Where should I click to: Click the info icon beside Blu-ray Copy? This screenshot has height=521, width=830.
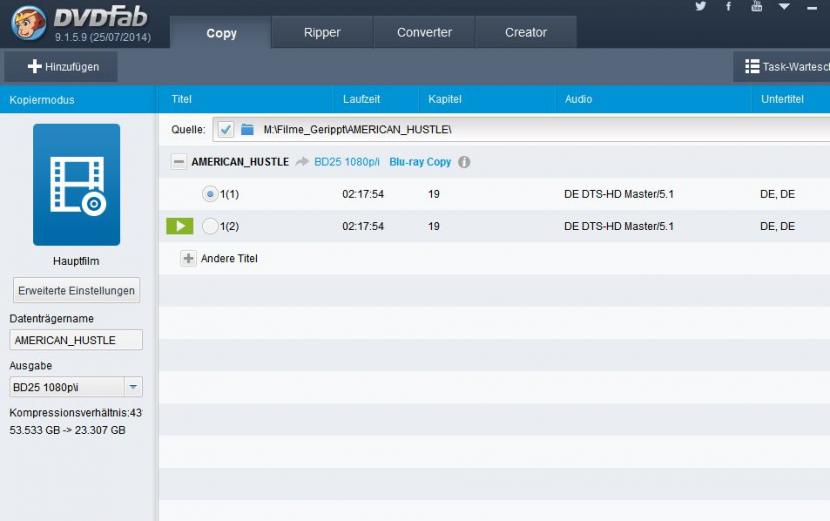click(464, 162)
